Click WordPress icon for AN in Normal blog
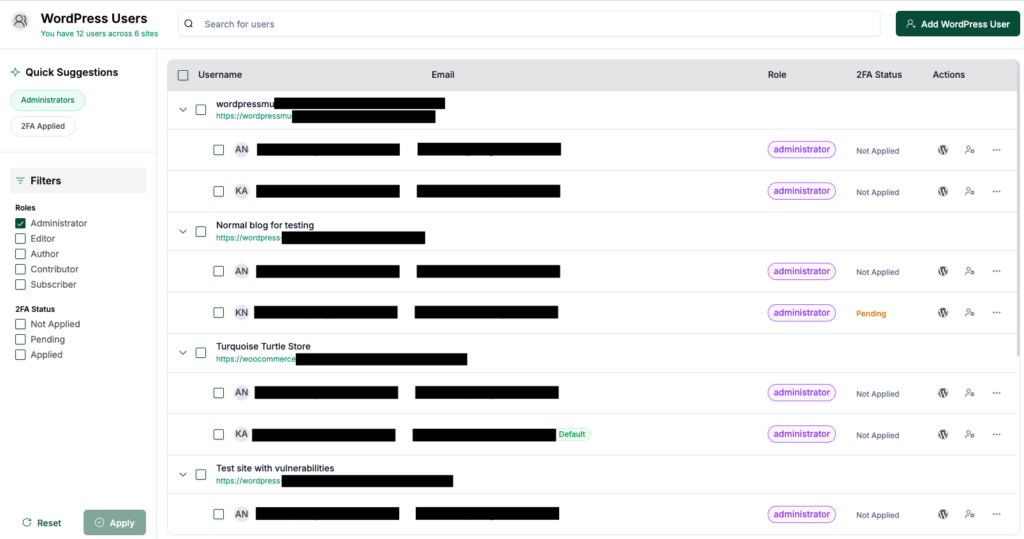The width and height of the screenshot is (1024, 539). coord(943,271)
